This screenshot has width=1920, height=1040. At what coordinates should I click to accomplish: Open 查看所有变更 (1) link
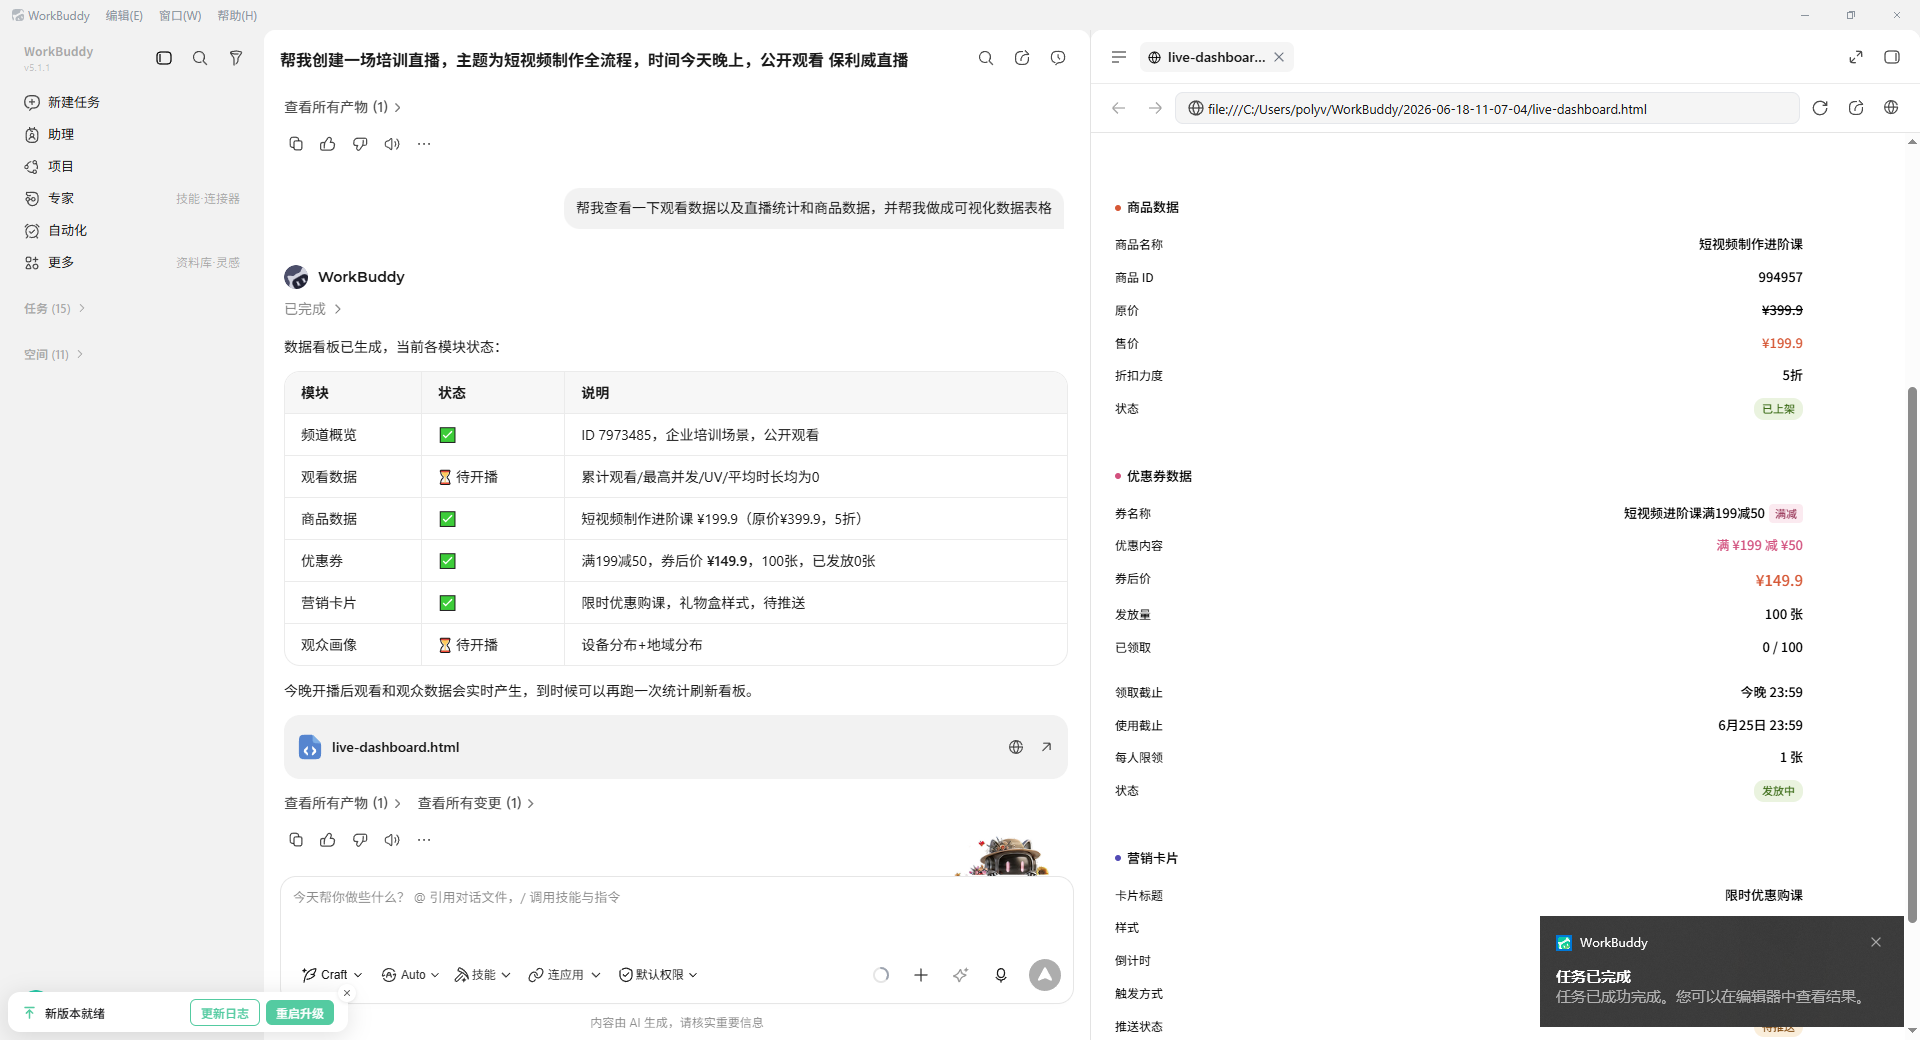coord(476,803)
